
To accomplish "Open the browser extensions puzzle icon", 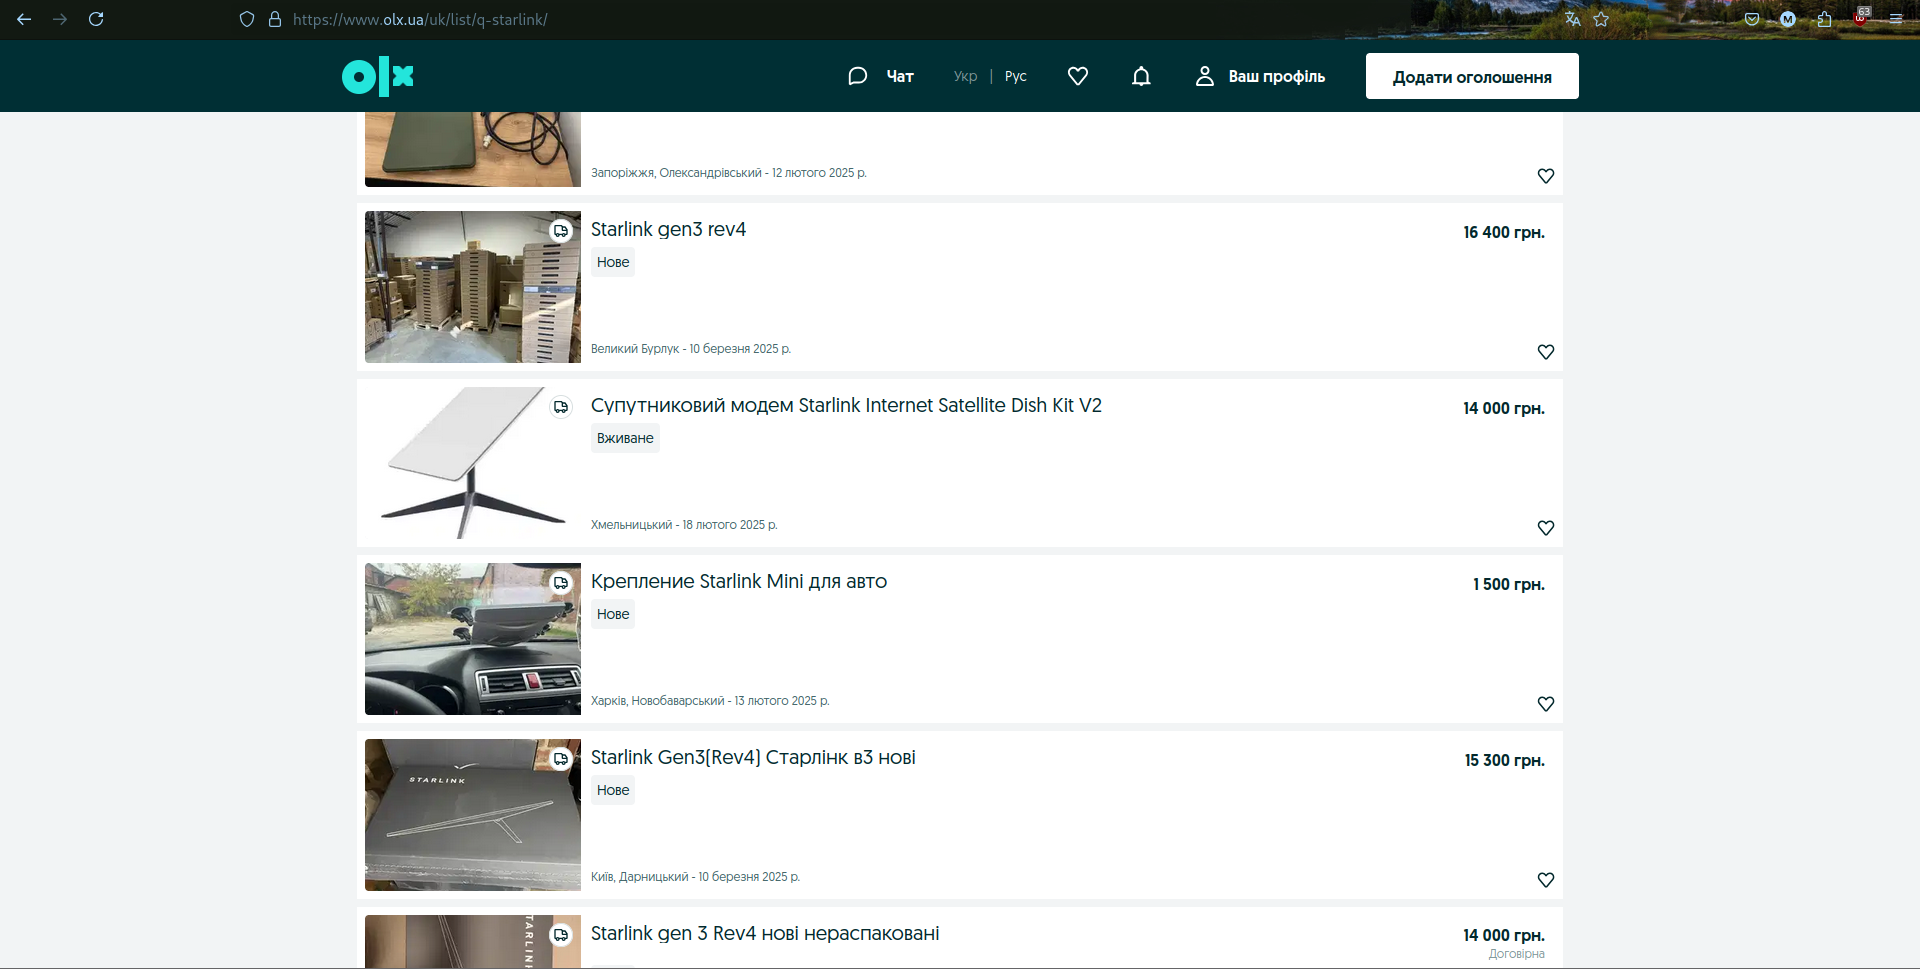I will 1824,19.
